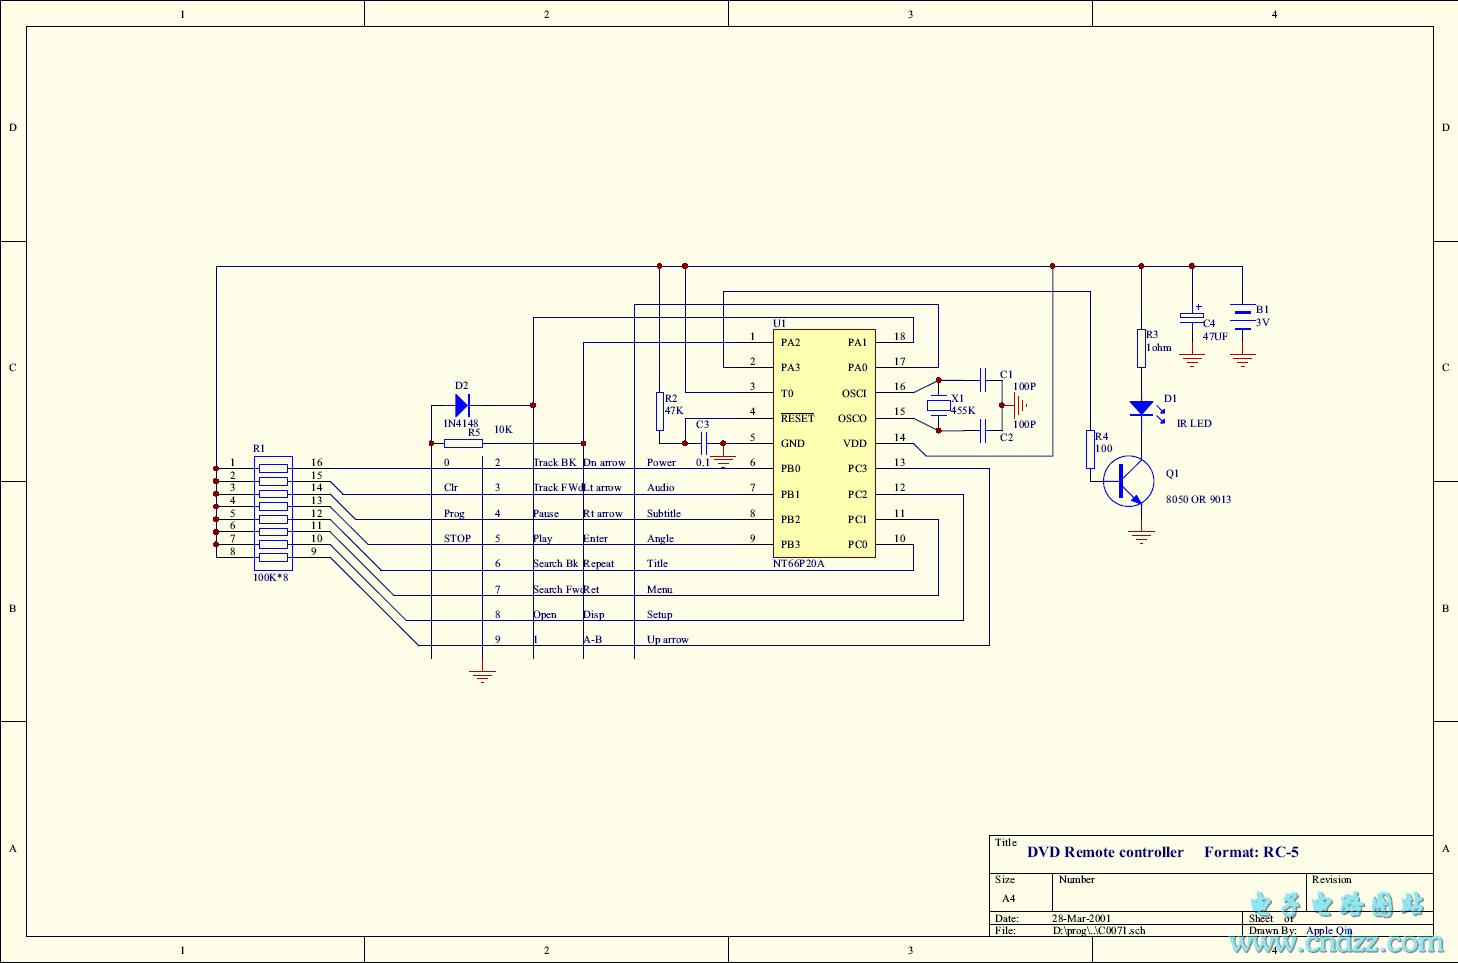This screenshot has width=1458, height=963.
Task: Select the ground symbol below transistor Q1
Action: coord(1141,537)
